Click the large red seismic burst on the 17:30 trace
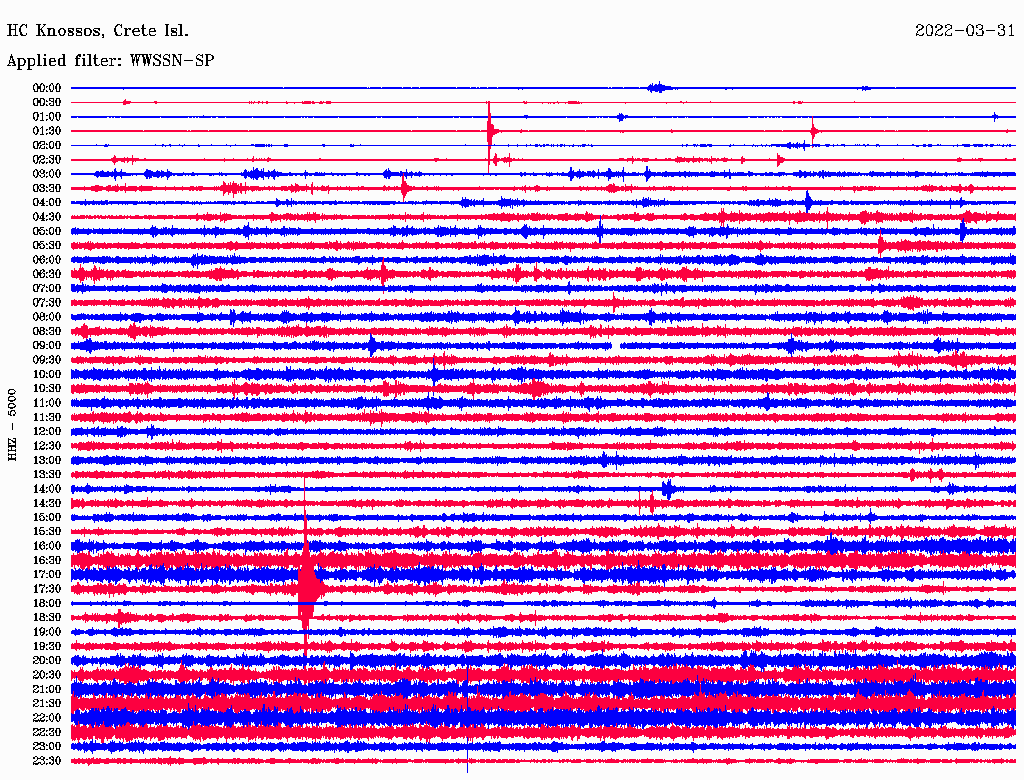1024x780 pixels. [x=307, y=588]
